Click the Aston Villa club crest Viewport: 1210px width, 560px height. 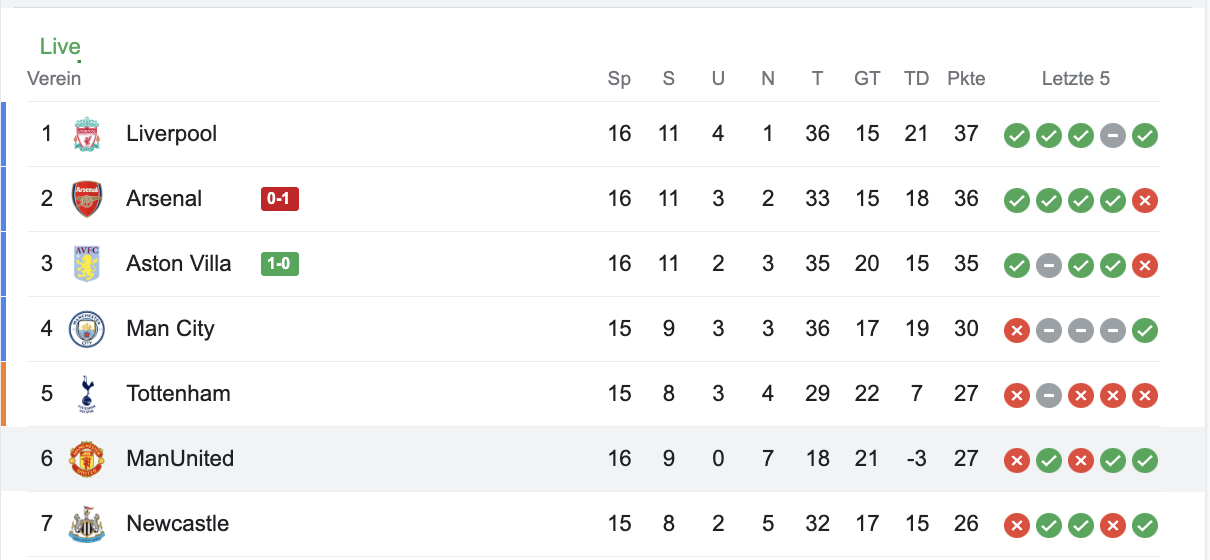(87, 264)
